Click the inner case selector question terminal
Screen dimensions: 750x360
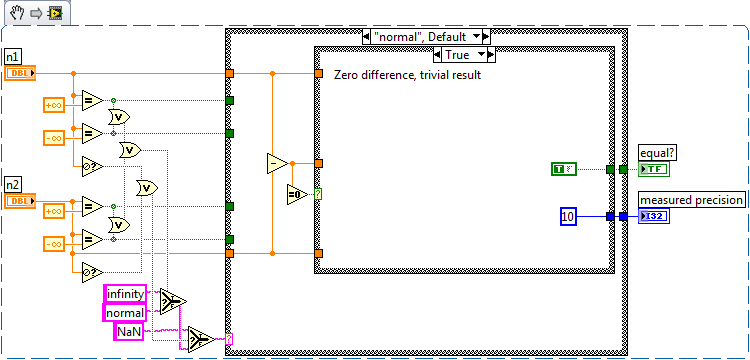pos(318,194)
